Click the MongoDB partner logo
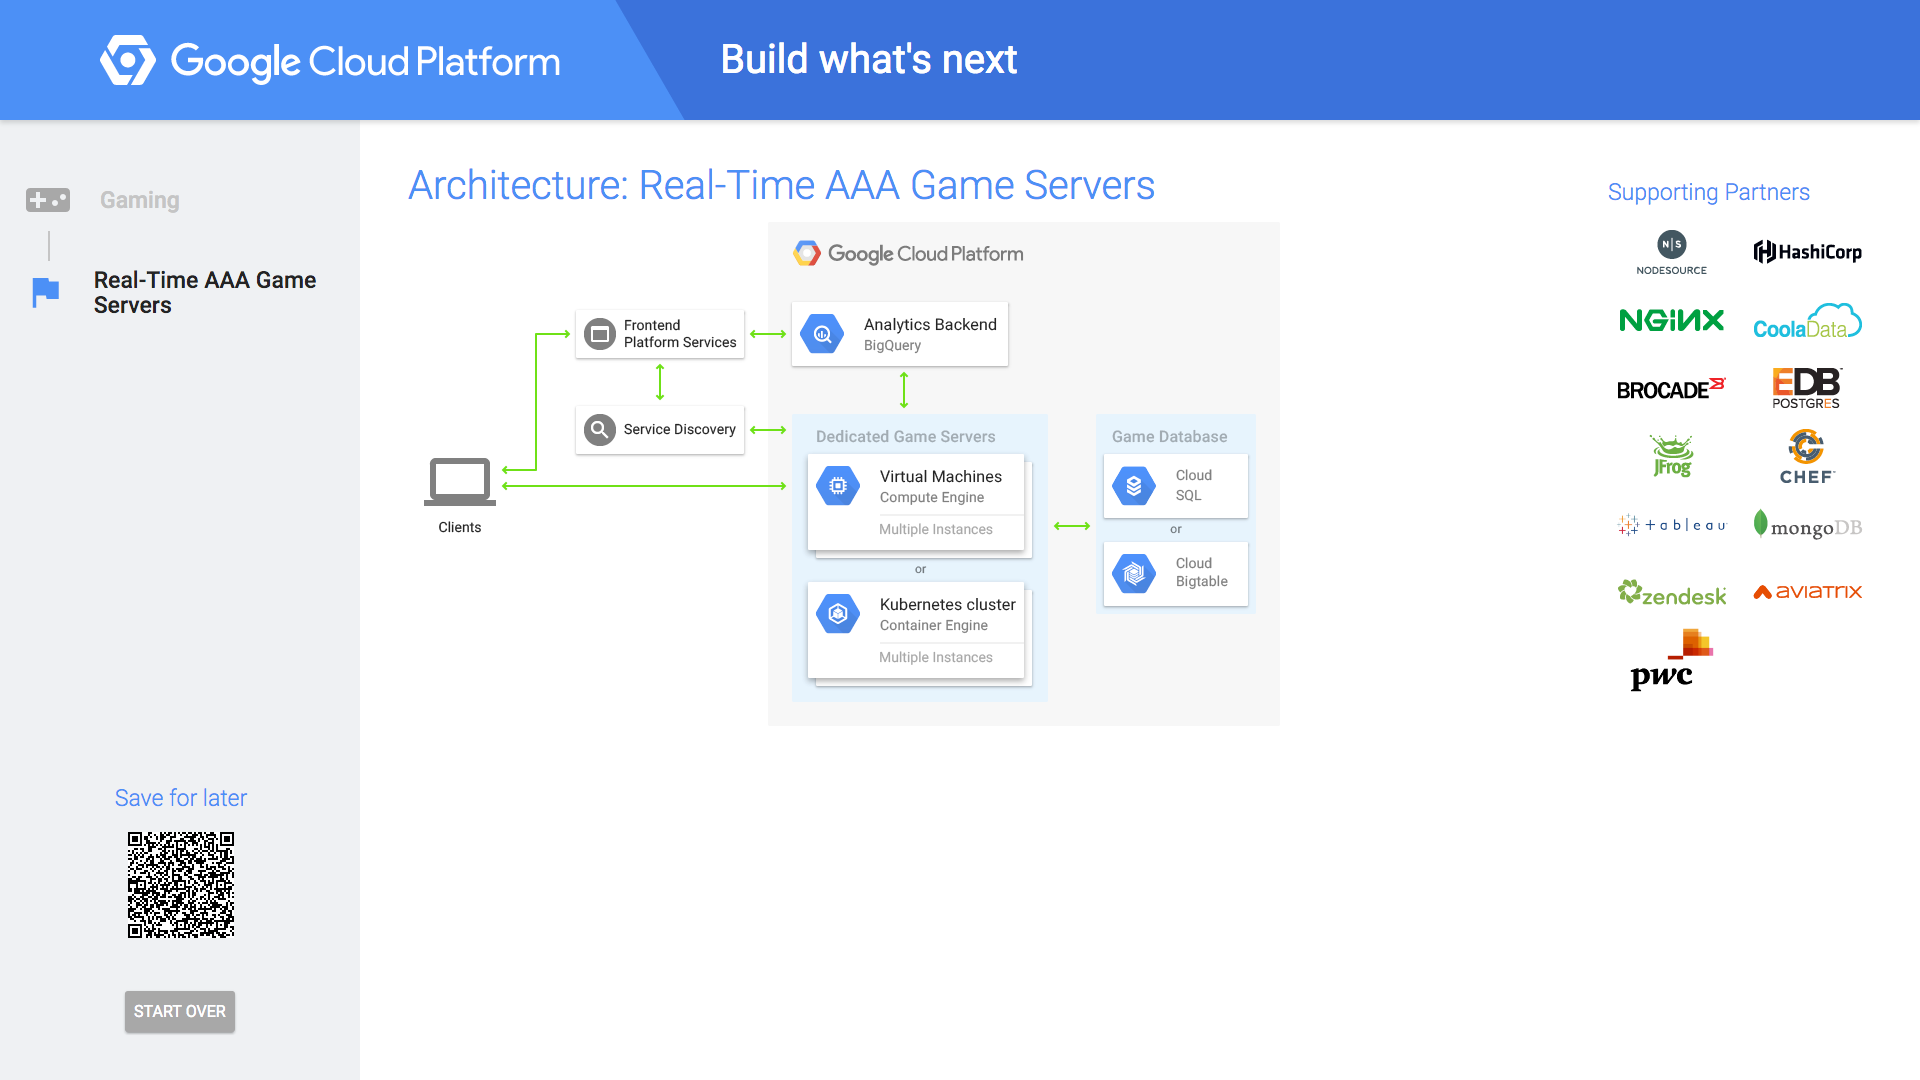This screenshot has width=1920, height=1080. point(1808,525)
